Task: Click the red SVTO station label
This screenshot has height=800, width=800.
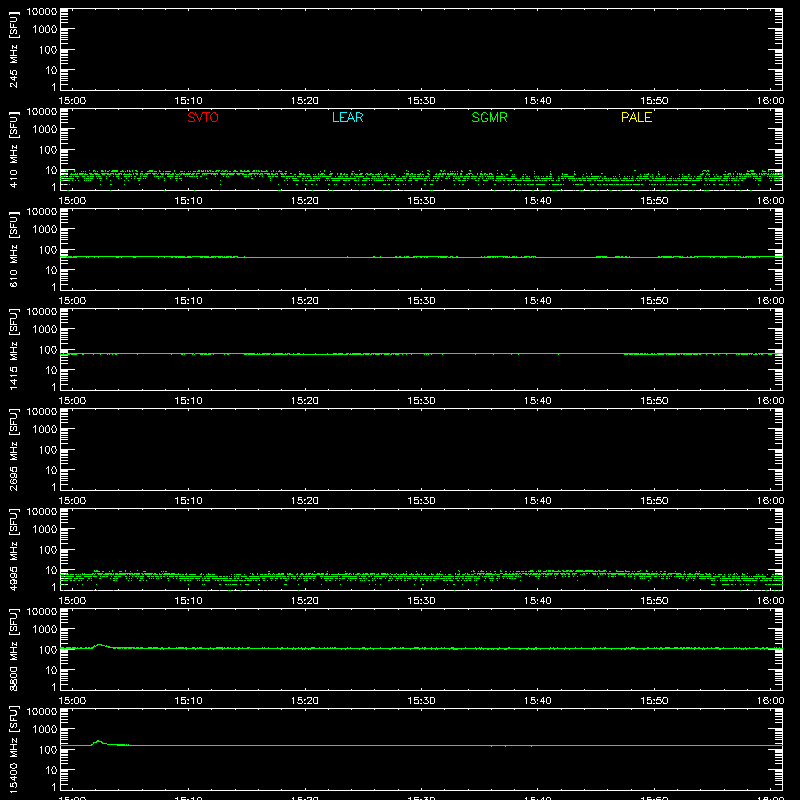Action: coord(203,117)
